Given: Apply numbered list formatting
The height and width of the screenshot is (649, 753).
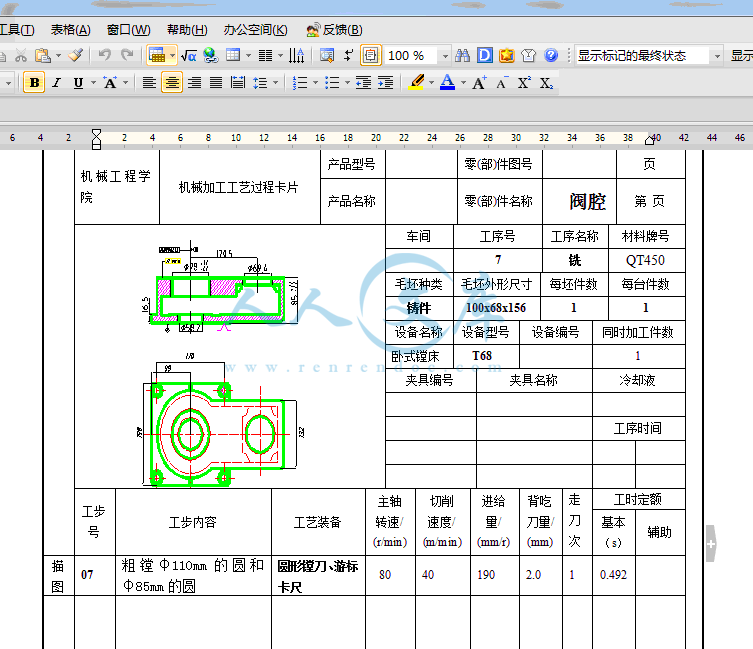Looking at the screenshot, I should point(300,83).
